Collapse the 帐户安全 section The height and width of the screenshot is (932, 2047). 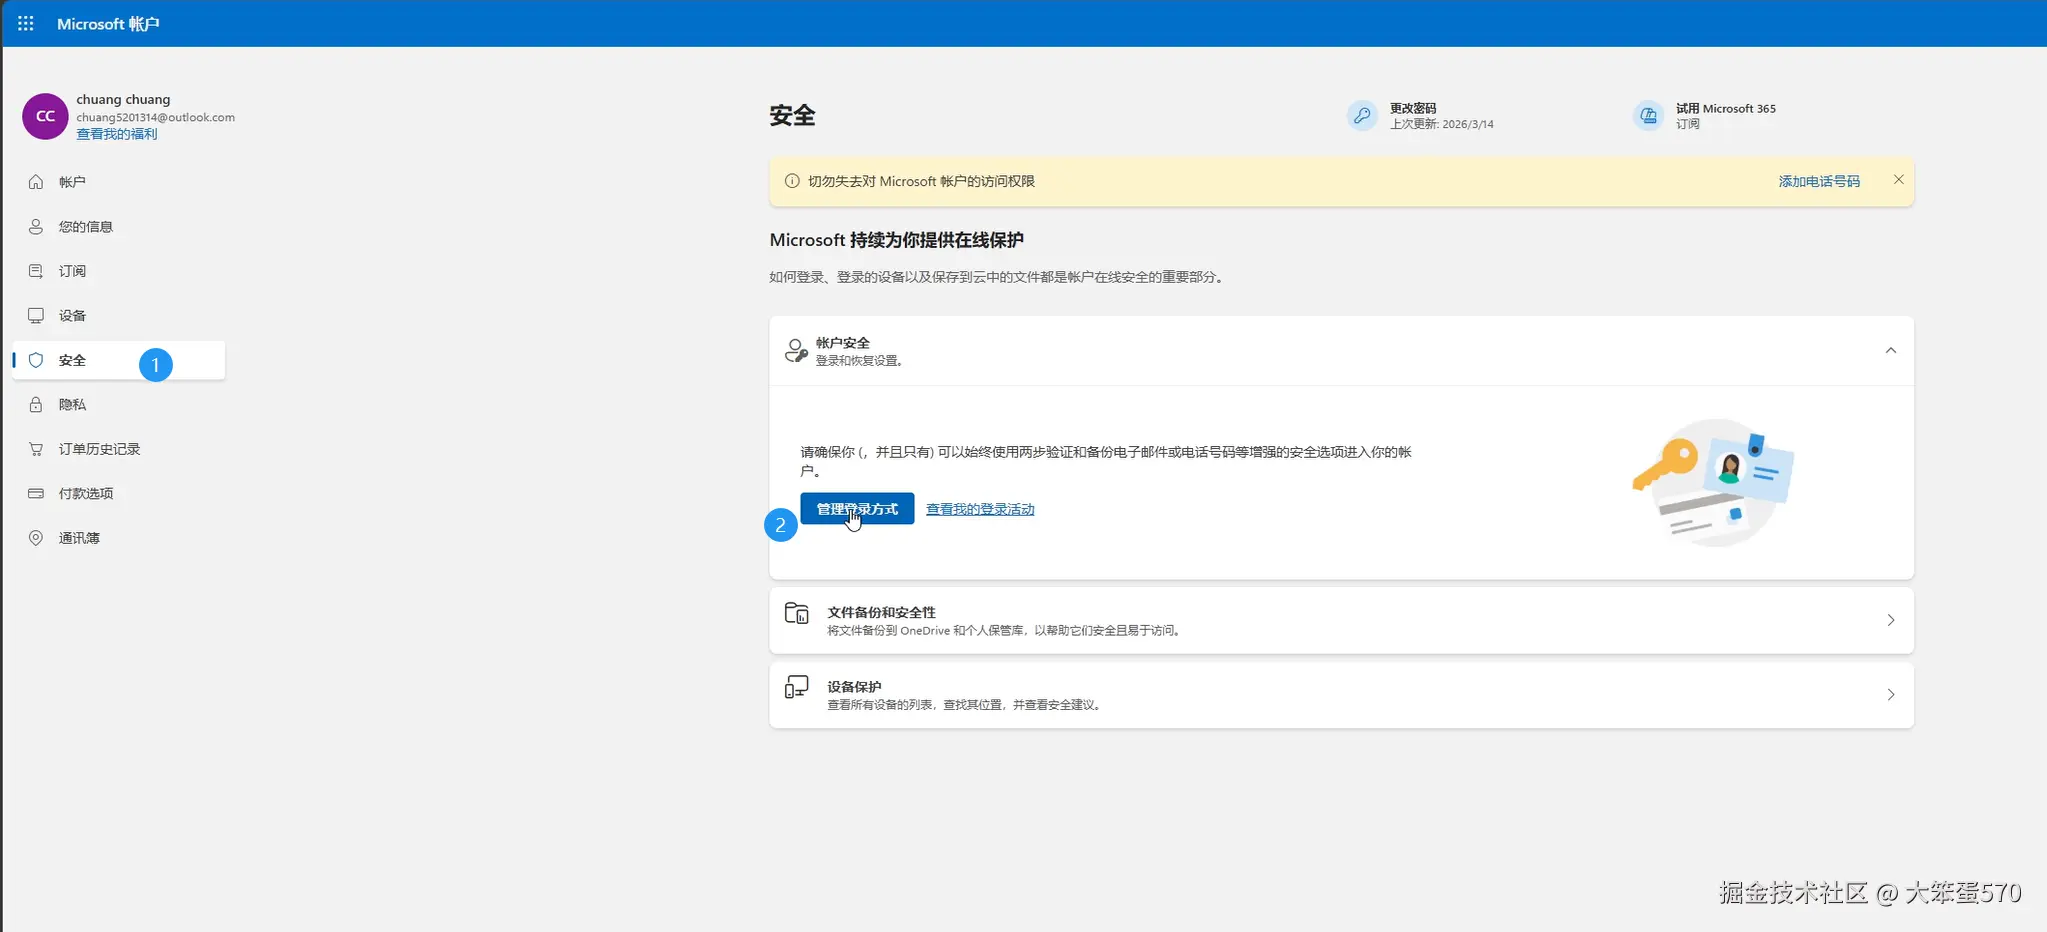point(1890,351)
